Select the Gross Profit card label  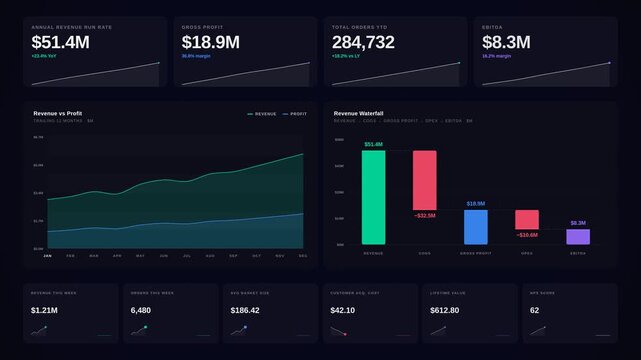(202, 27)
